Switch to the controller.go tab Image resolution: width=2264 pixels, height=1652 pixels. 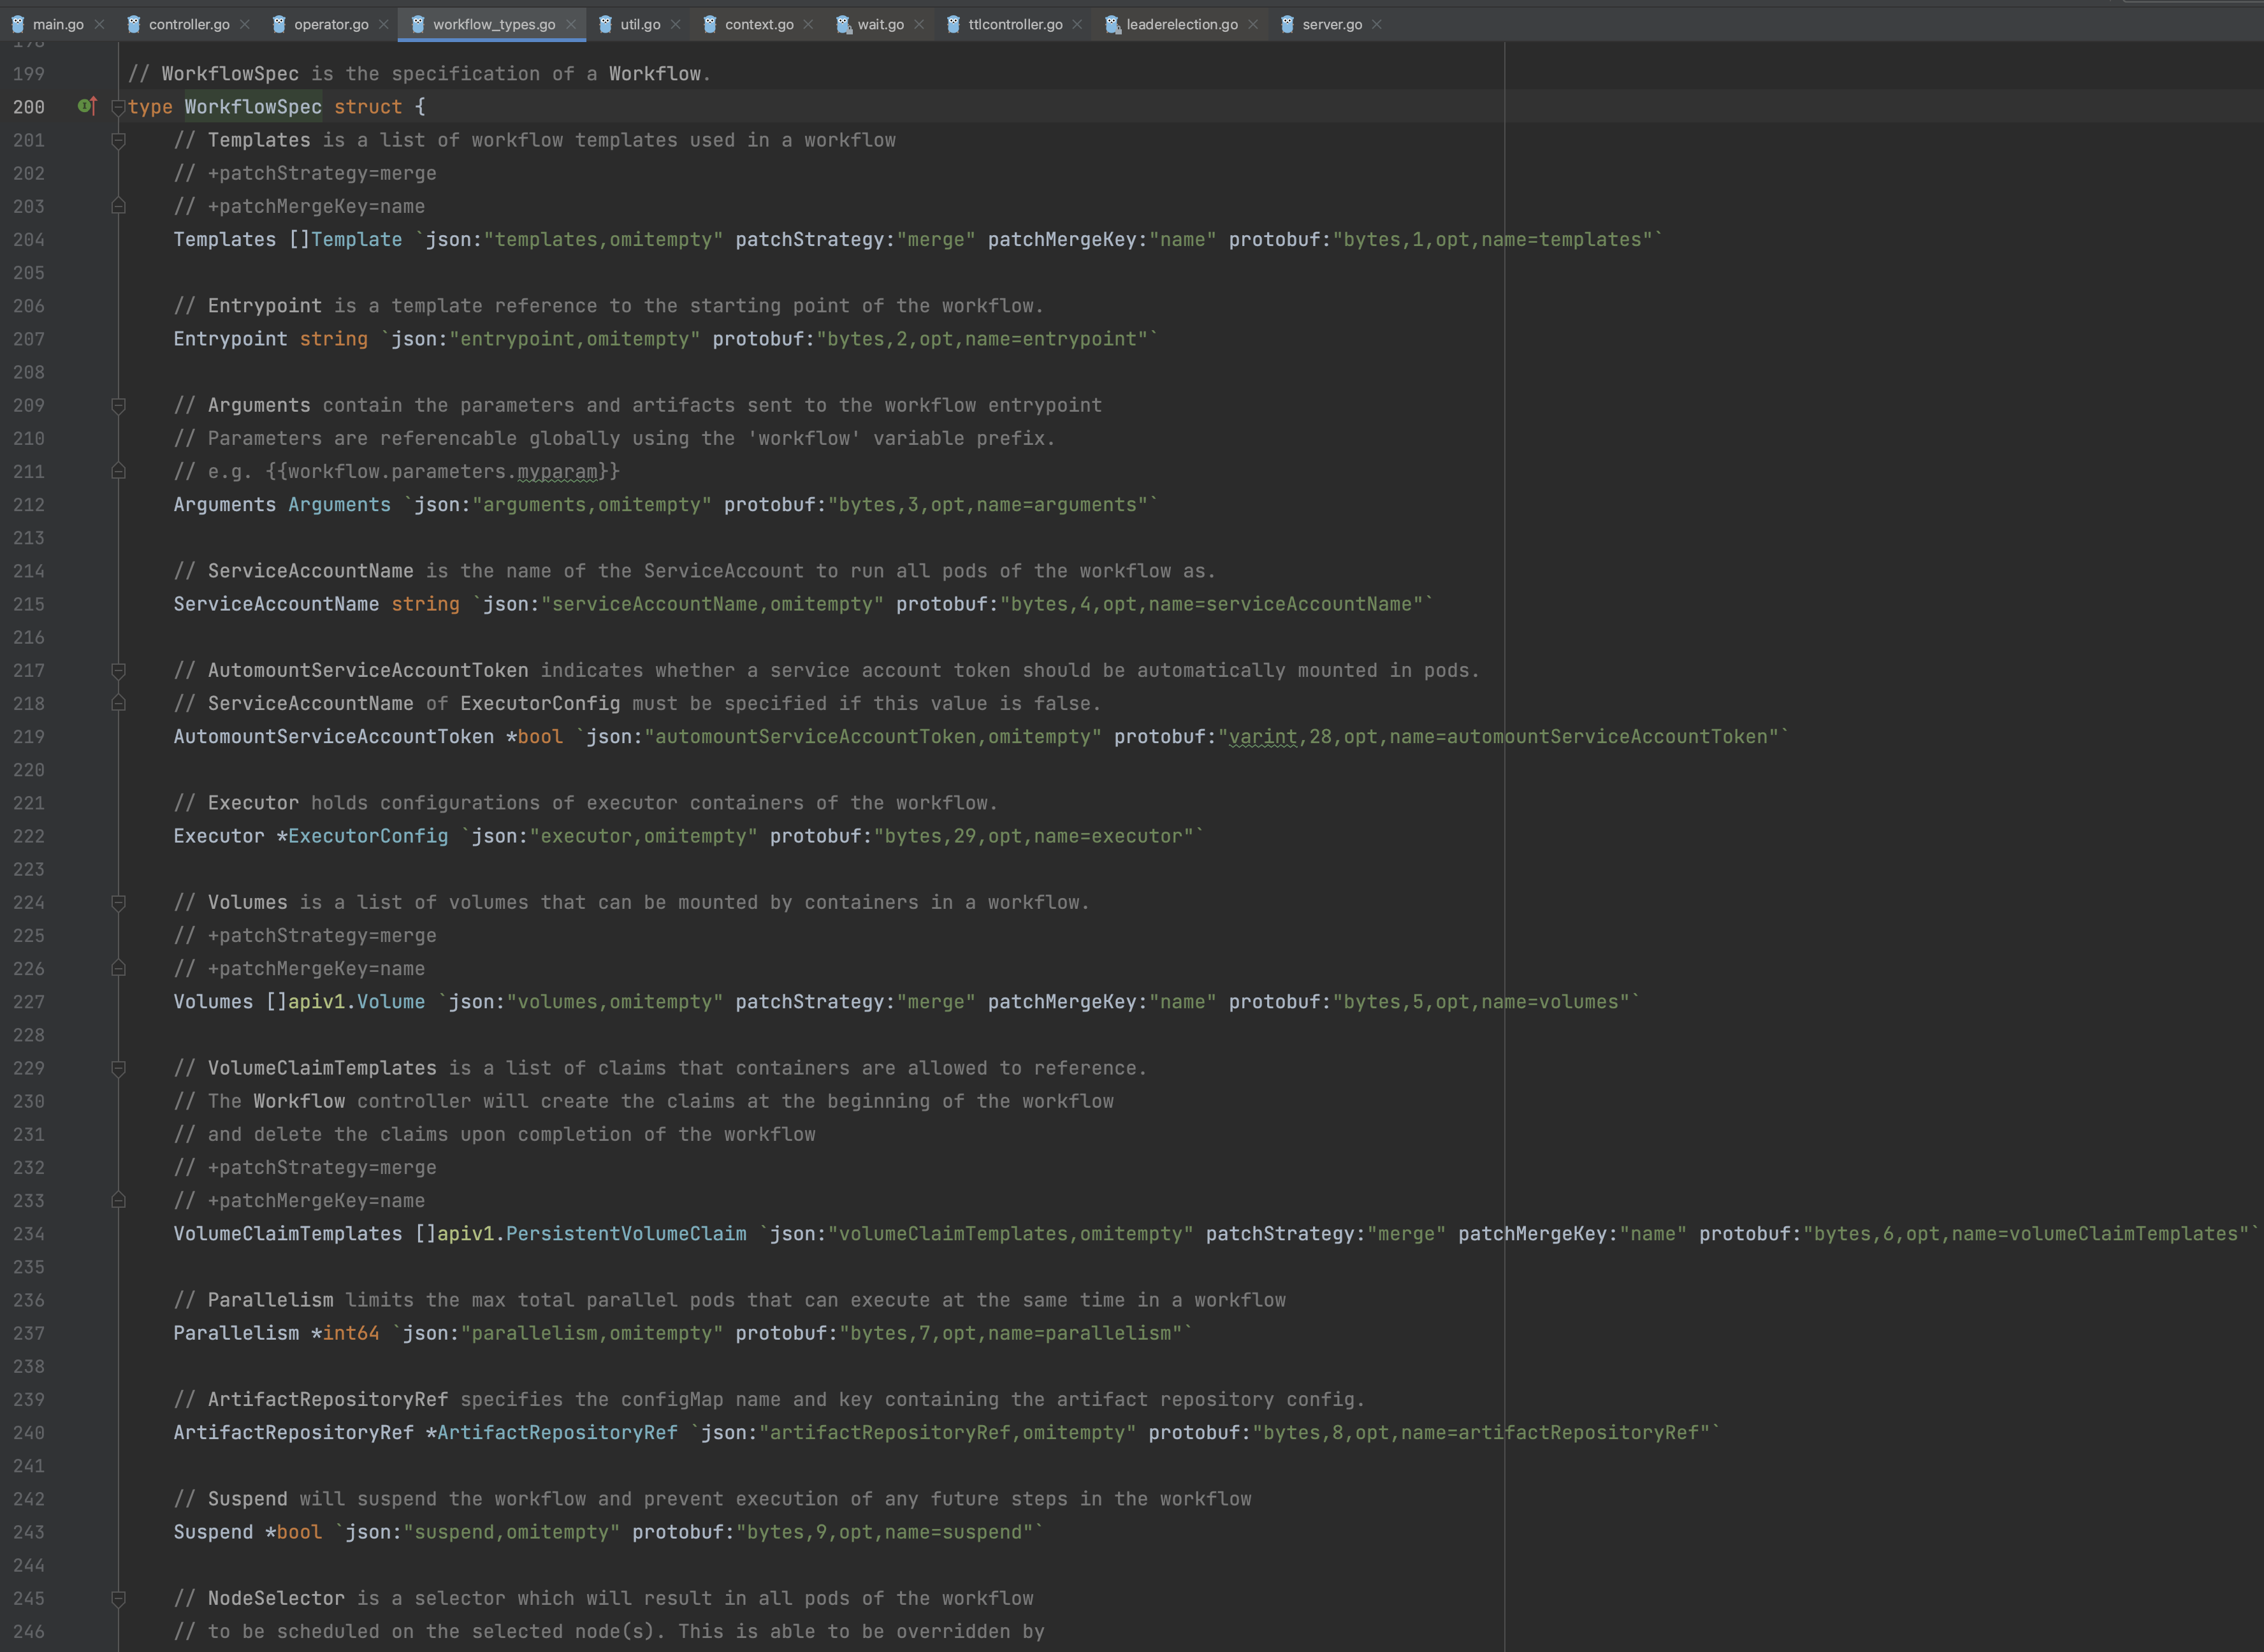pyautogui.click(x=188, y=24)
